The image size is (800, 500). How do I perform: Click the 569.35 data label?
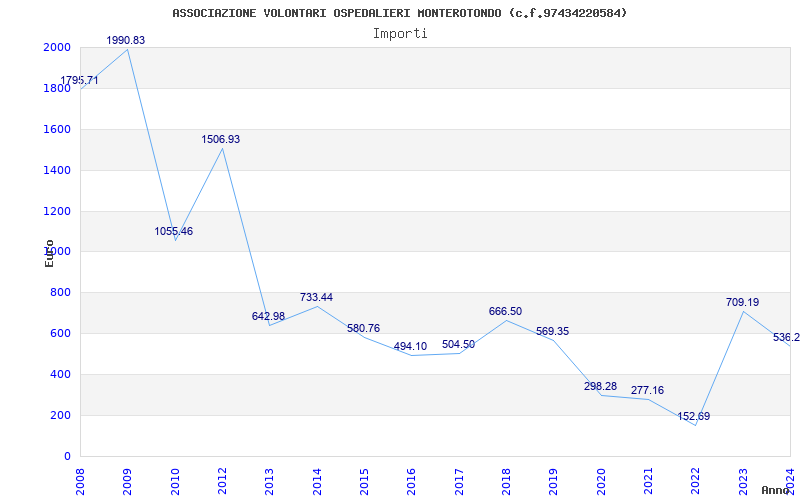coord(552,331)
